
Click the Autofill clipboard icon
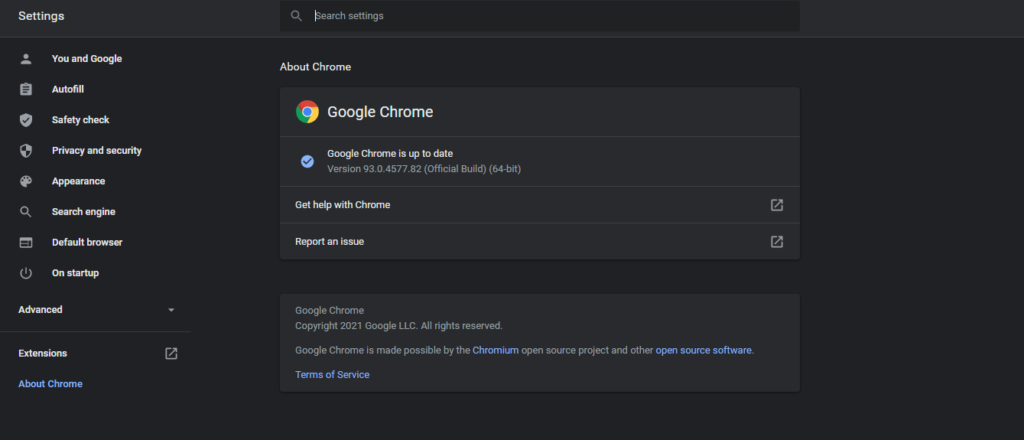(x=26, y=89)
